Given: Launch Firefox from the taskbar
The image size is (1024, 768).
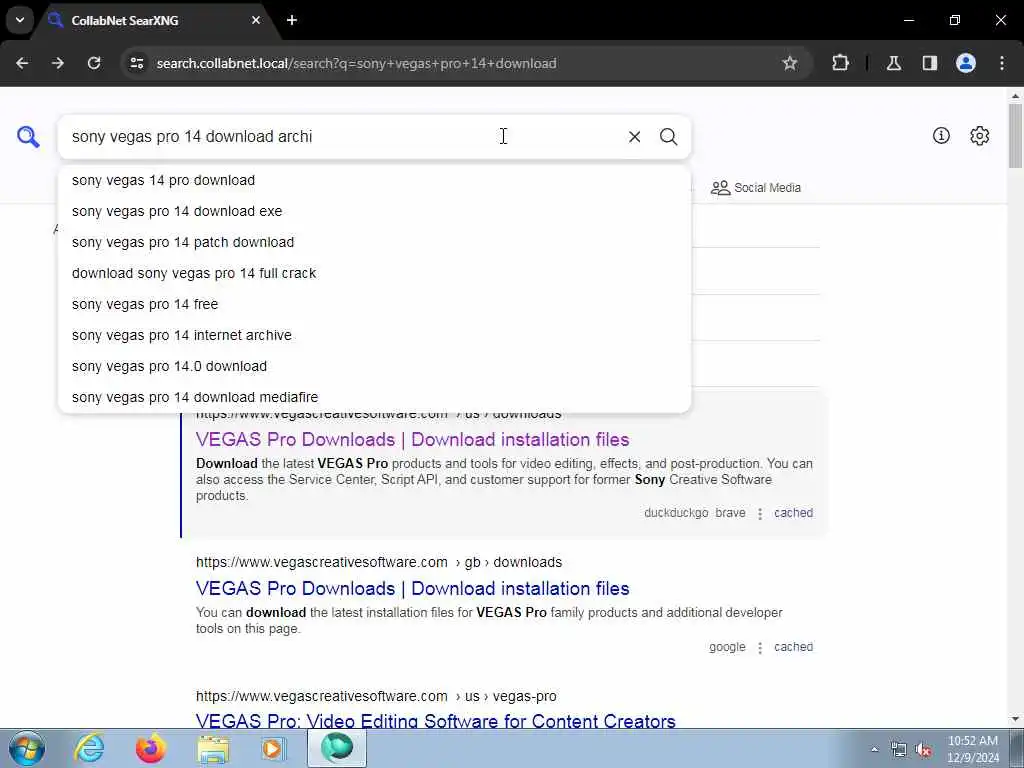Looking at the screenshot, I should (x=151, y=748).
